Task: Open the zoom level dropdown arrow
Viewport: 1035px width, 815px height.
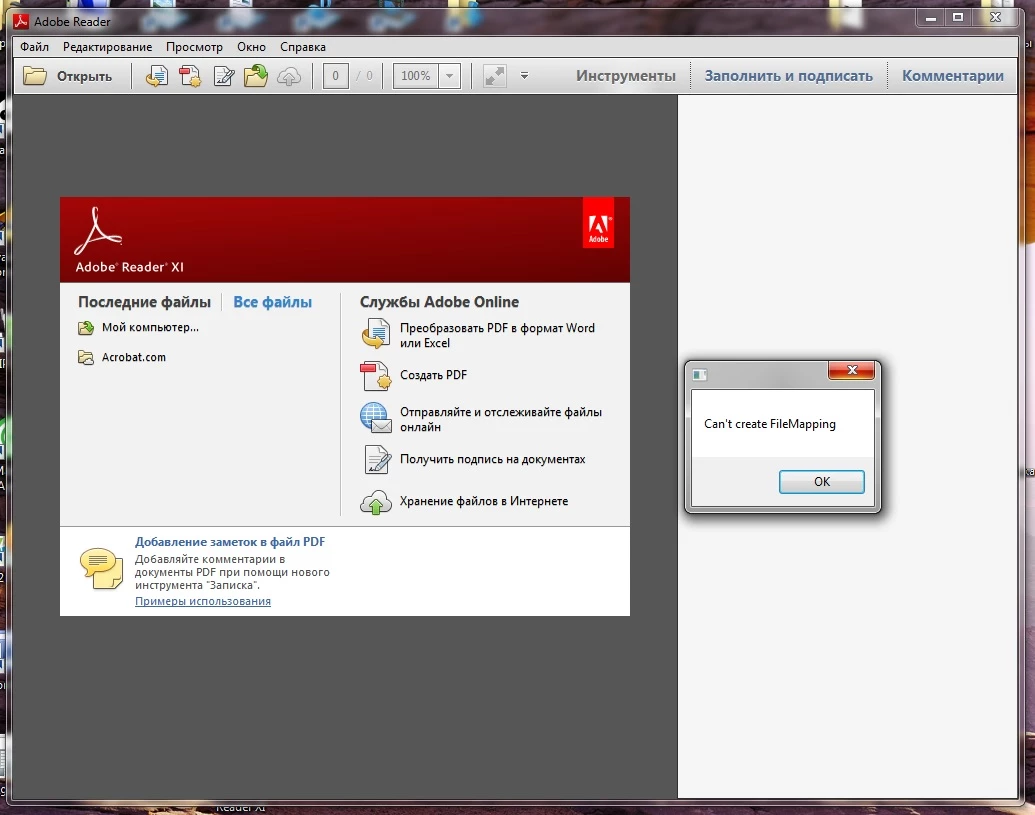Action: pos(450,76)
